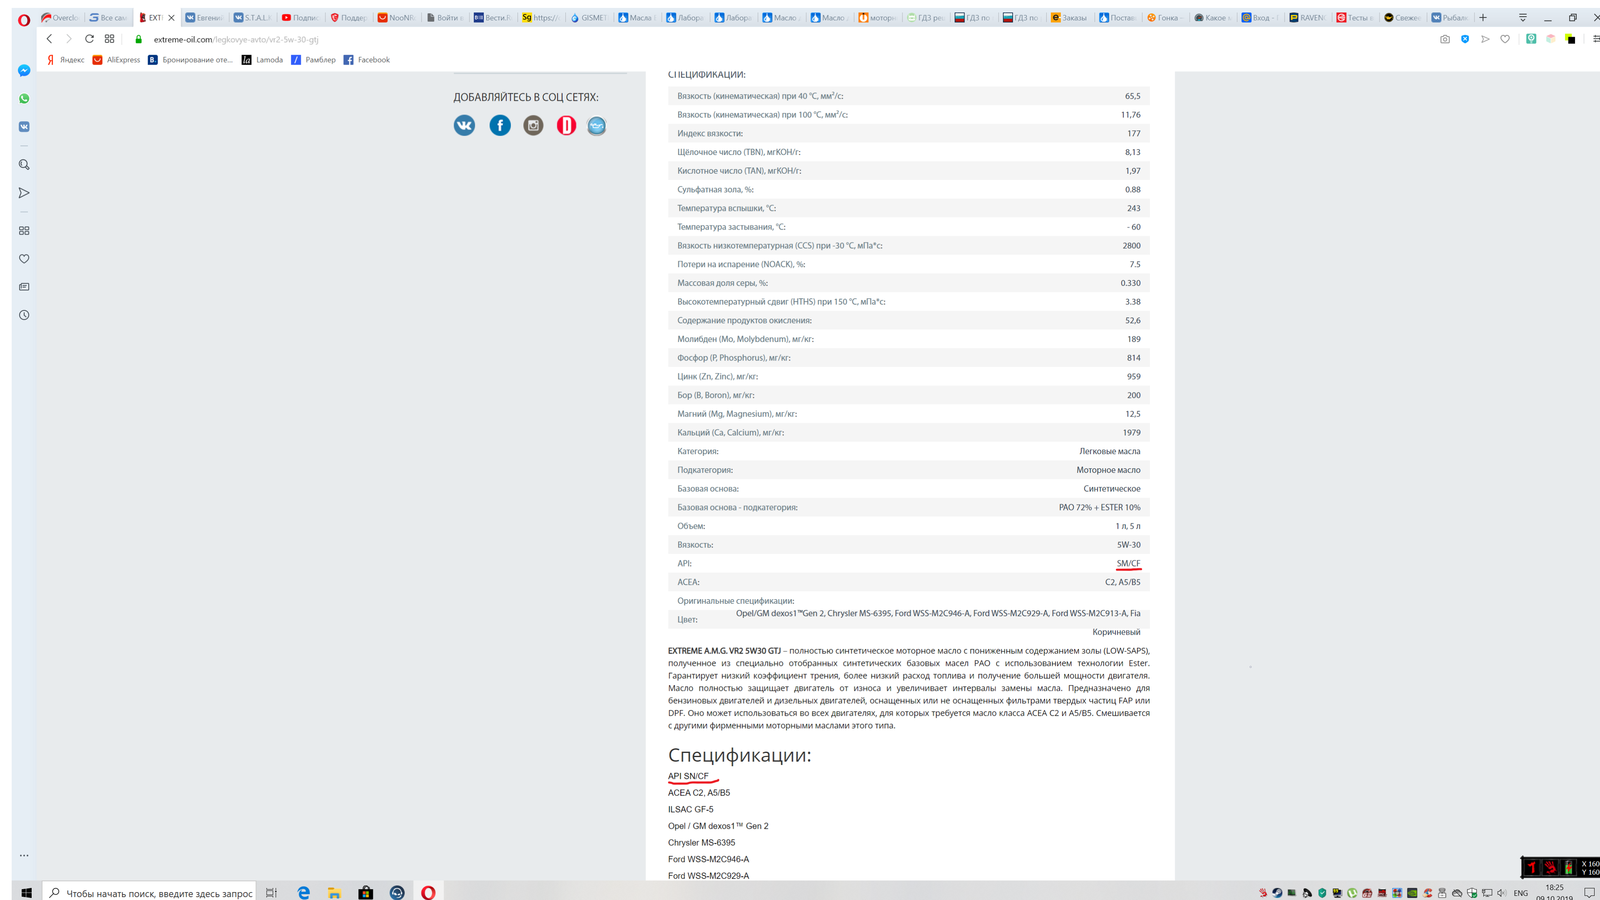Switch to the Overclockers tab
Viewport: 1600px width, 900px height.
(x=60, y=18)
